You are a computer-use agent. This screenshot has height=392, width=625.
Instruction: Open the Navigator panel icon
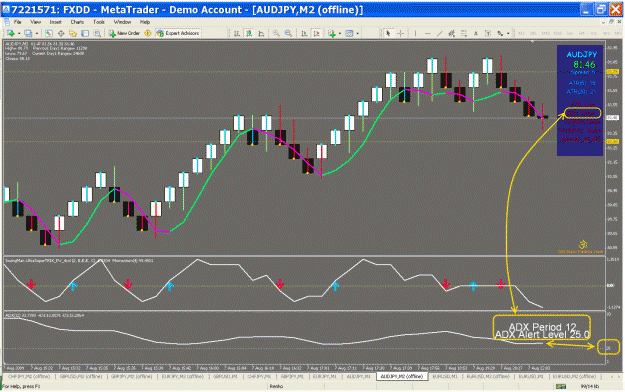(x=73, y=33)
